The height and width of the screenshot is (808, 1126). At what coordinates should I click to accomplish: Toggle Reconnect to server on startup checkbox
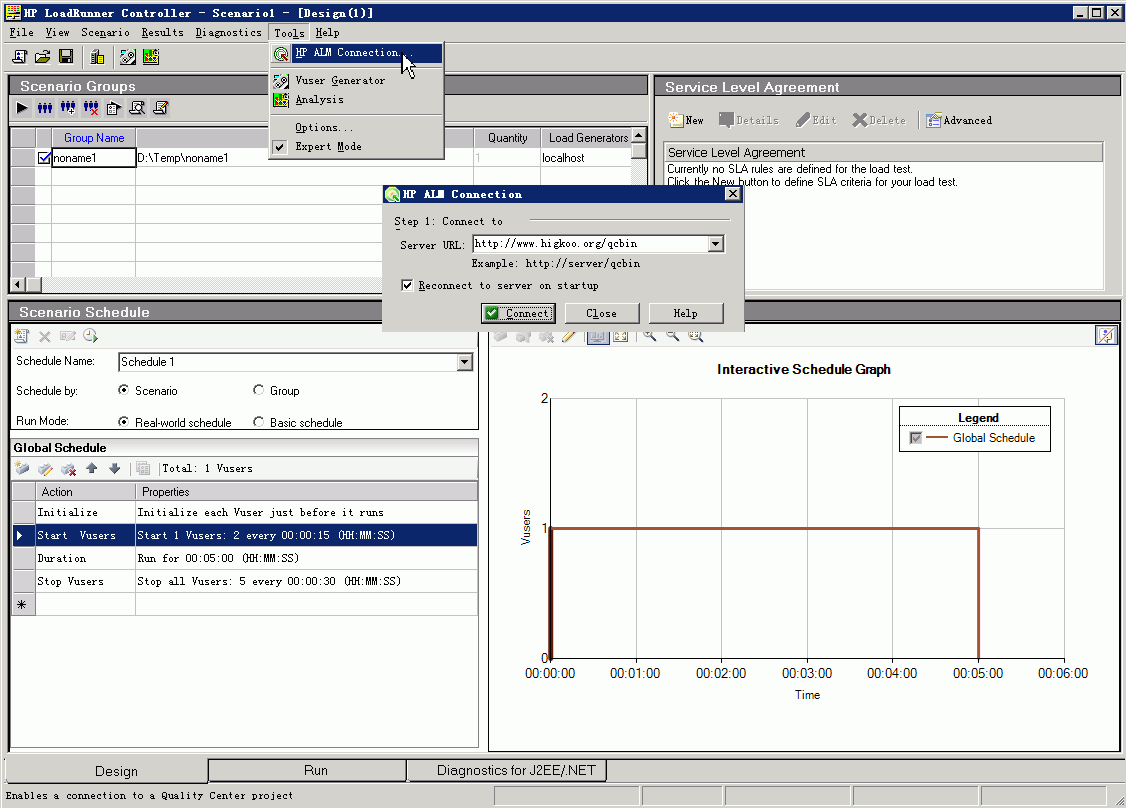click(407, 285)
